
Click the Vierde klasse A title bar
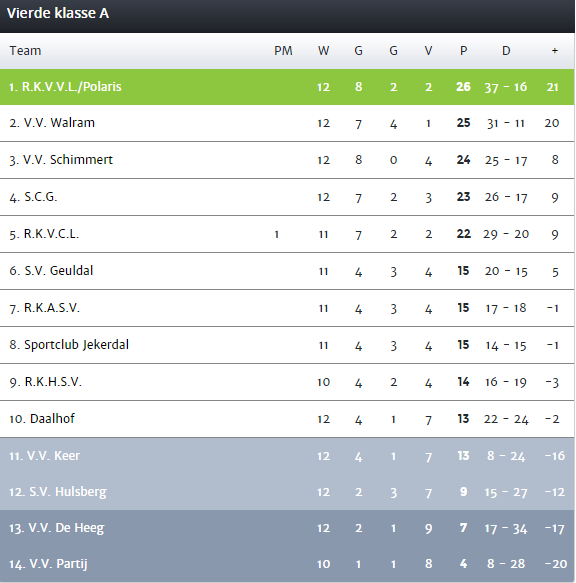[x=287, y=16]
